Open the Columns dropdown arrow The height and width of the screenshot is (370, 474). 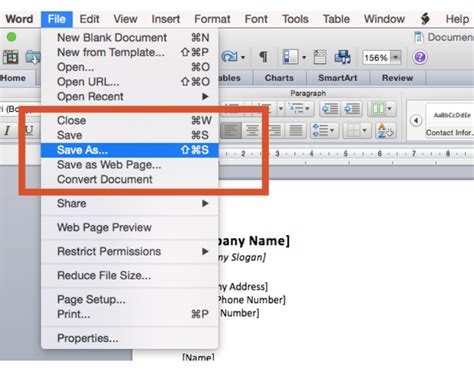click(390, 109)
